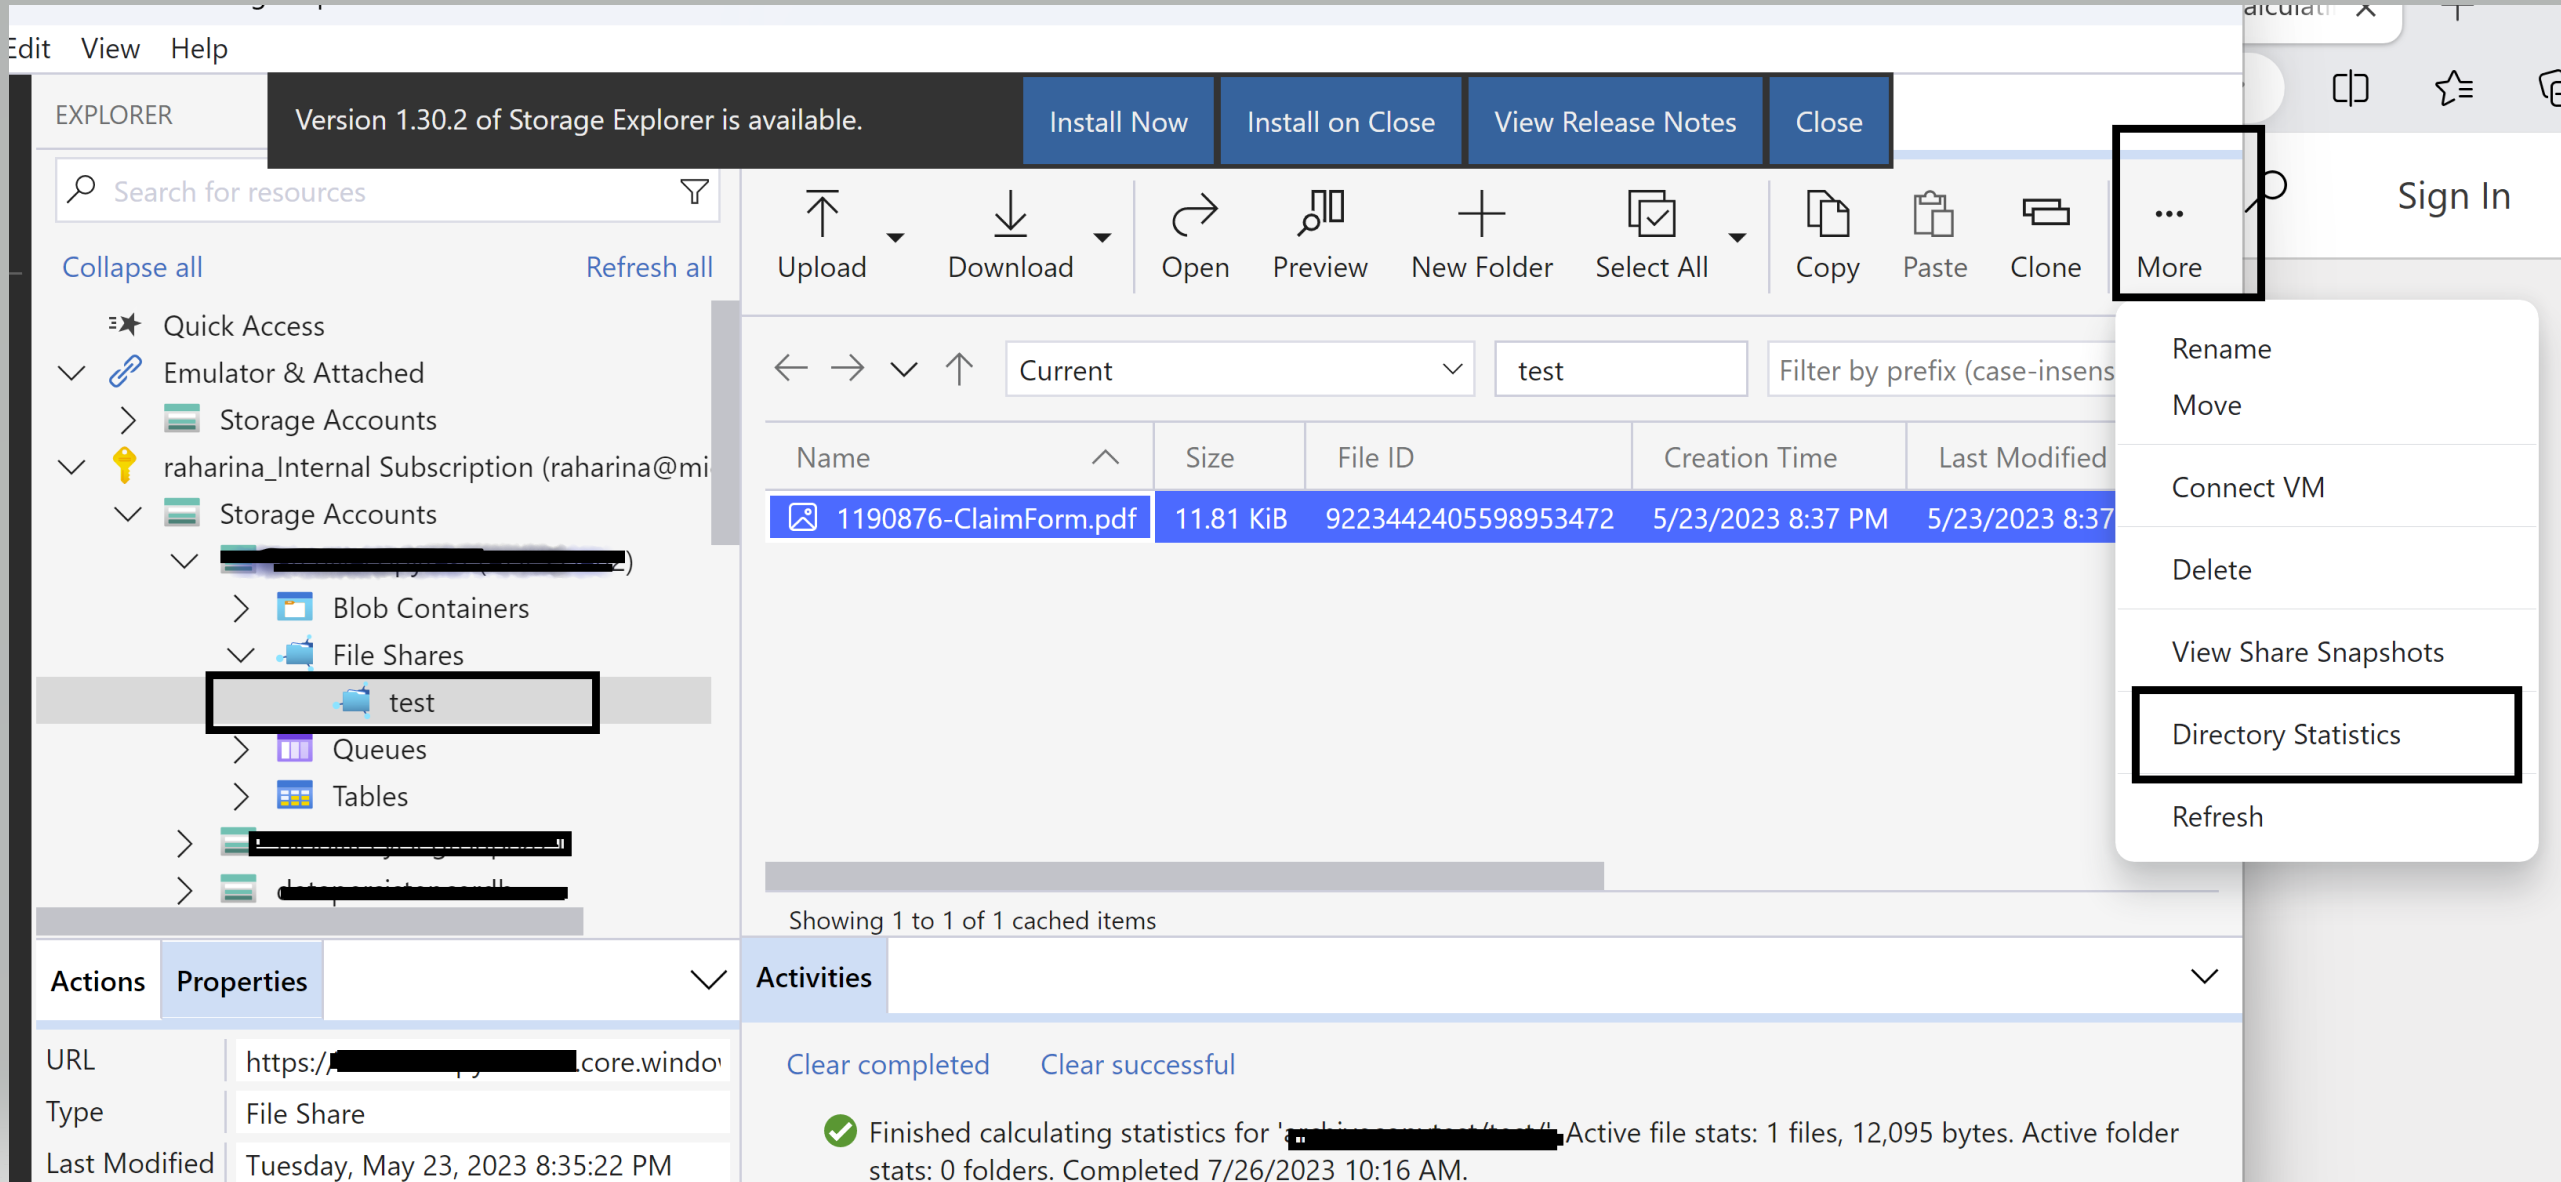This screenshot has height=1182, width=2561.
Task: Choose Directory Statistics from the More menu
Action: coord(2285,734)
